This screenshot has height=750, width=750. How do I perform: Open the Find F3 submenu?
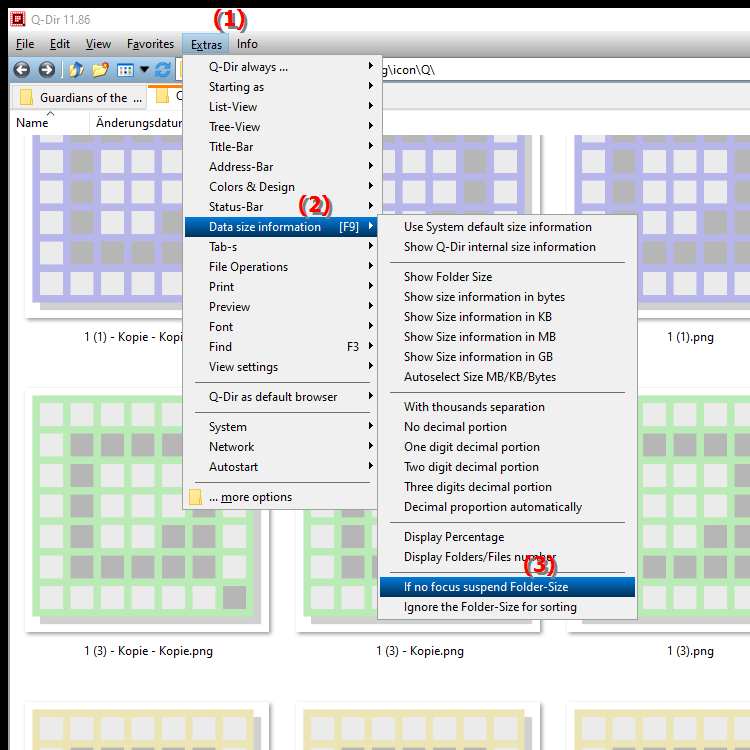click(281, 347)
